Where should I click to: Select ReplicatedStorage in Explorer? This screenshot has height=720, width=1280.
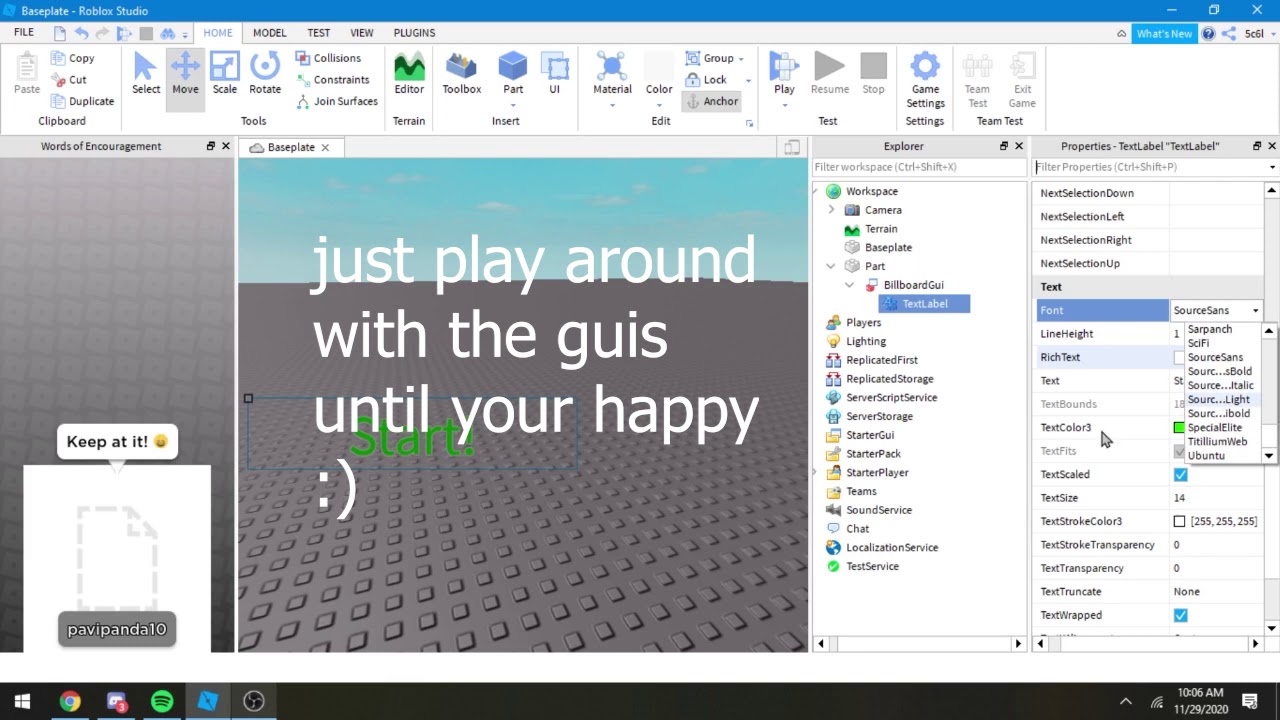(889, 379)
